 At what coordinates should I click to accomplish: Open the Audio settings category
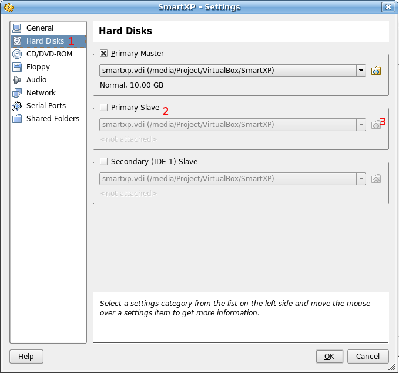48,80
